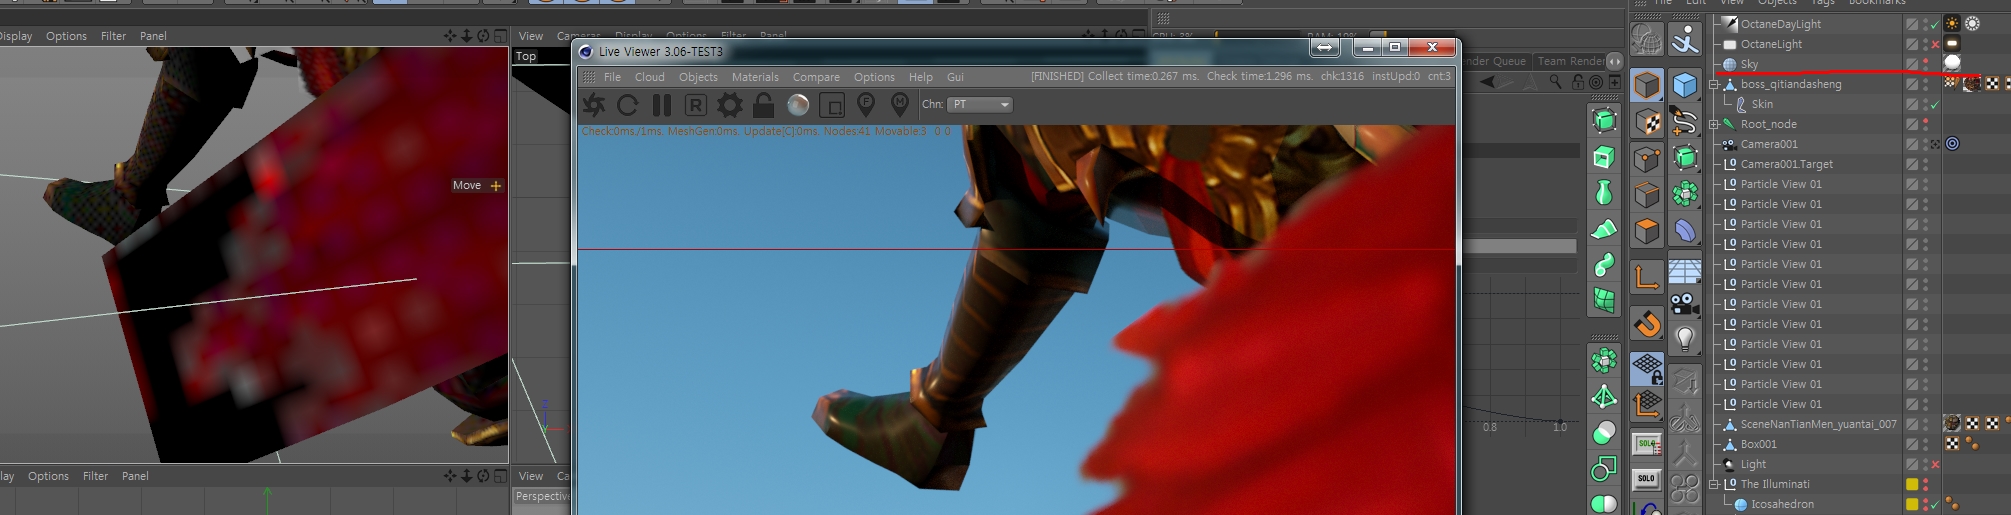Click the render region R icon
The image size is (2011, 515).
tap(696, 104)
